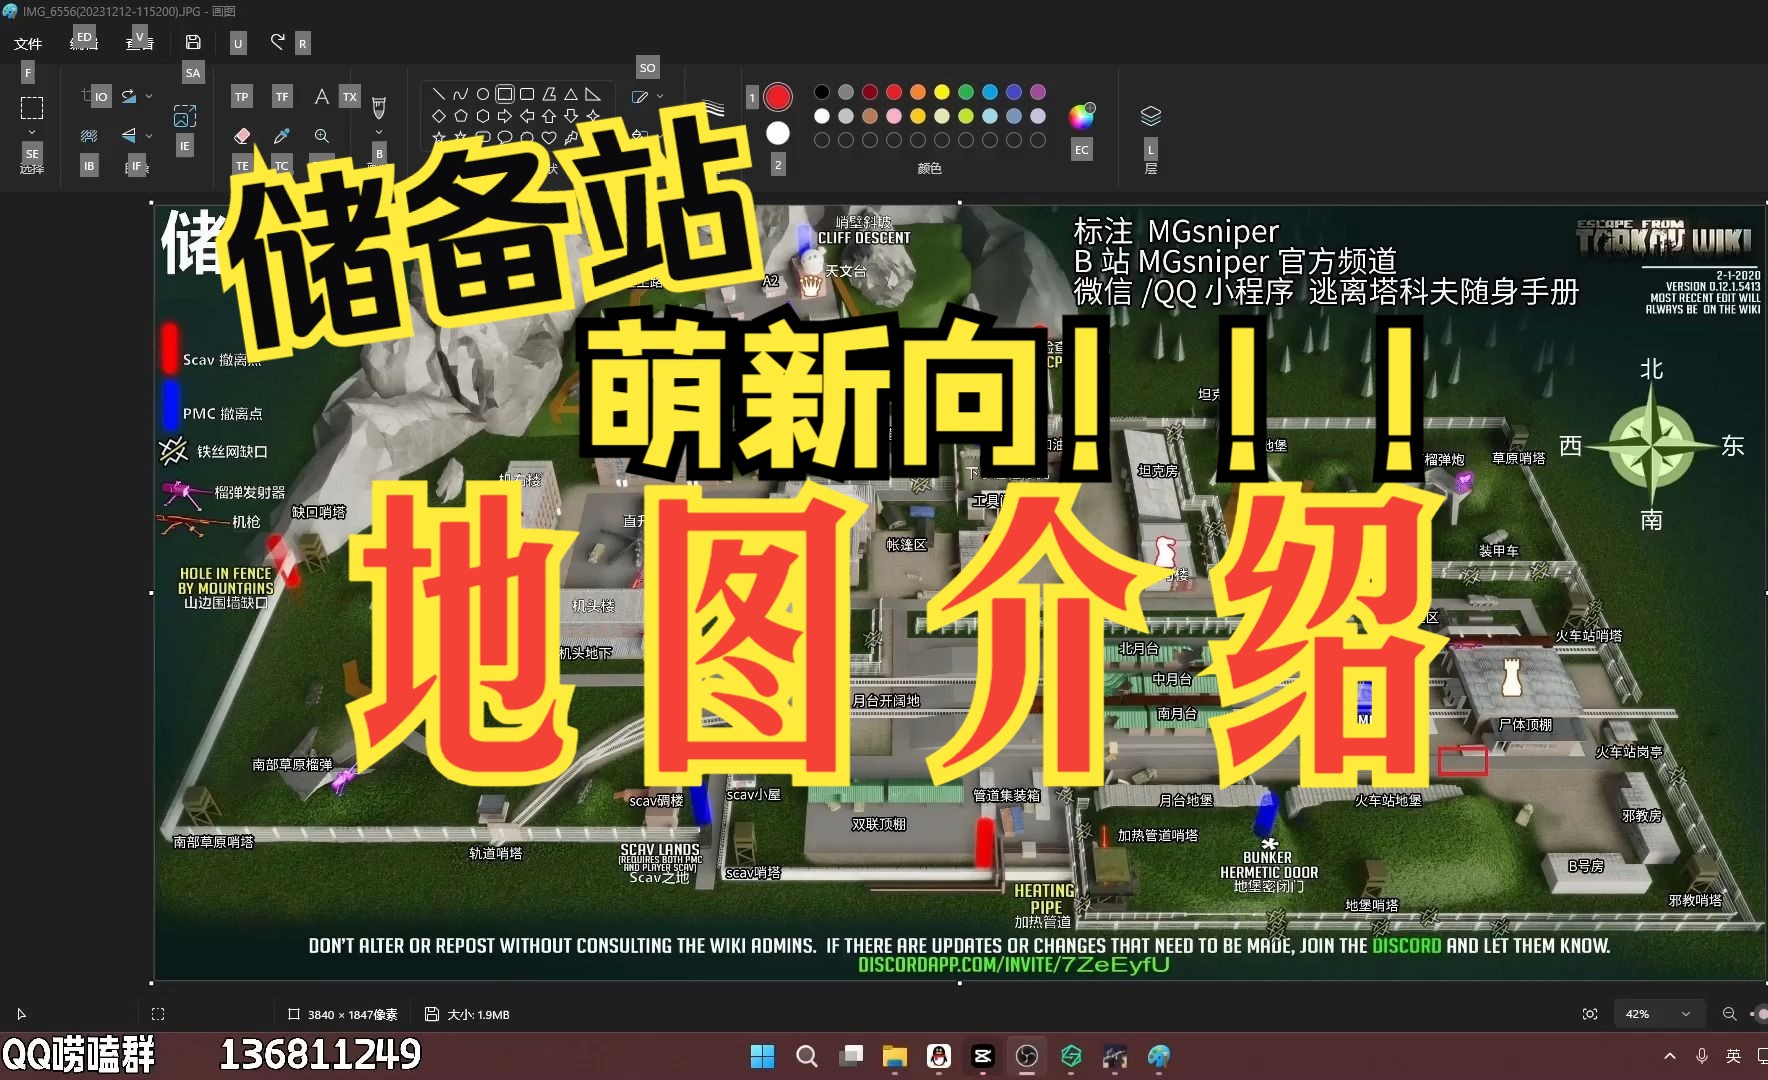Open taskbar Search
The image size is (1768, 1080).
[807, 1056]
